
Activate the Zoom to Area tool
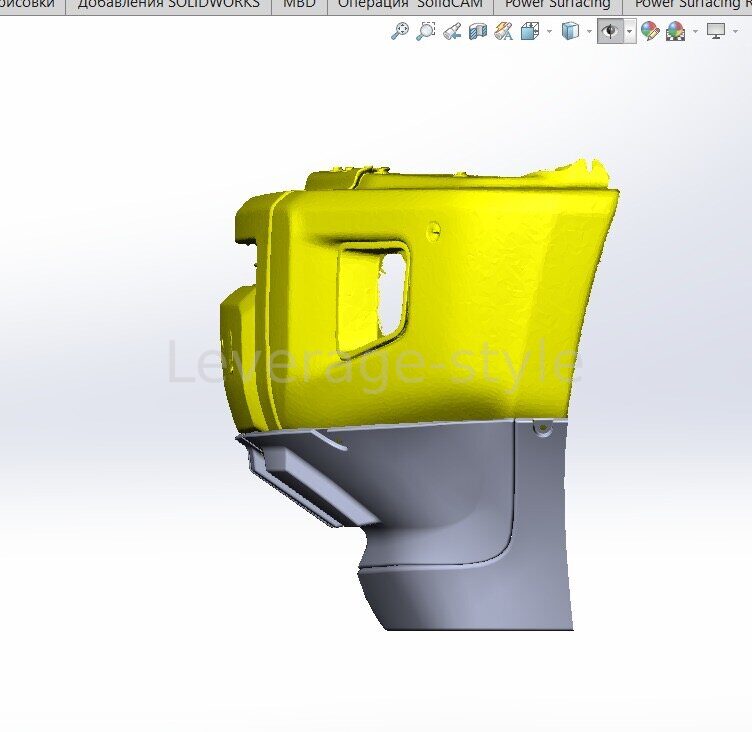pyautogui.click(x=426, y=31)
